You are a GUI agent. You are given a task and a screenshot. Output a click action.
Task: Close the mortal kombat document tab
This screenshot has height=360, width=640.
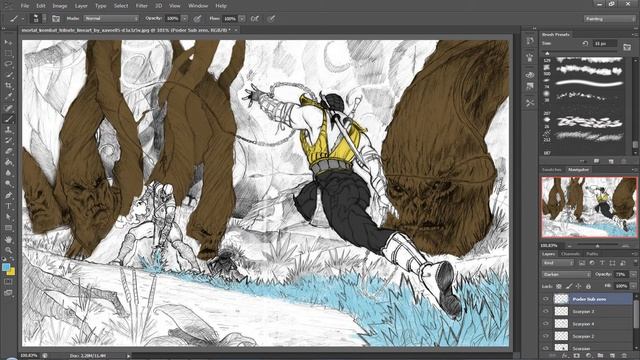coord(236,30)
